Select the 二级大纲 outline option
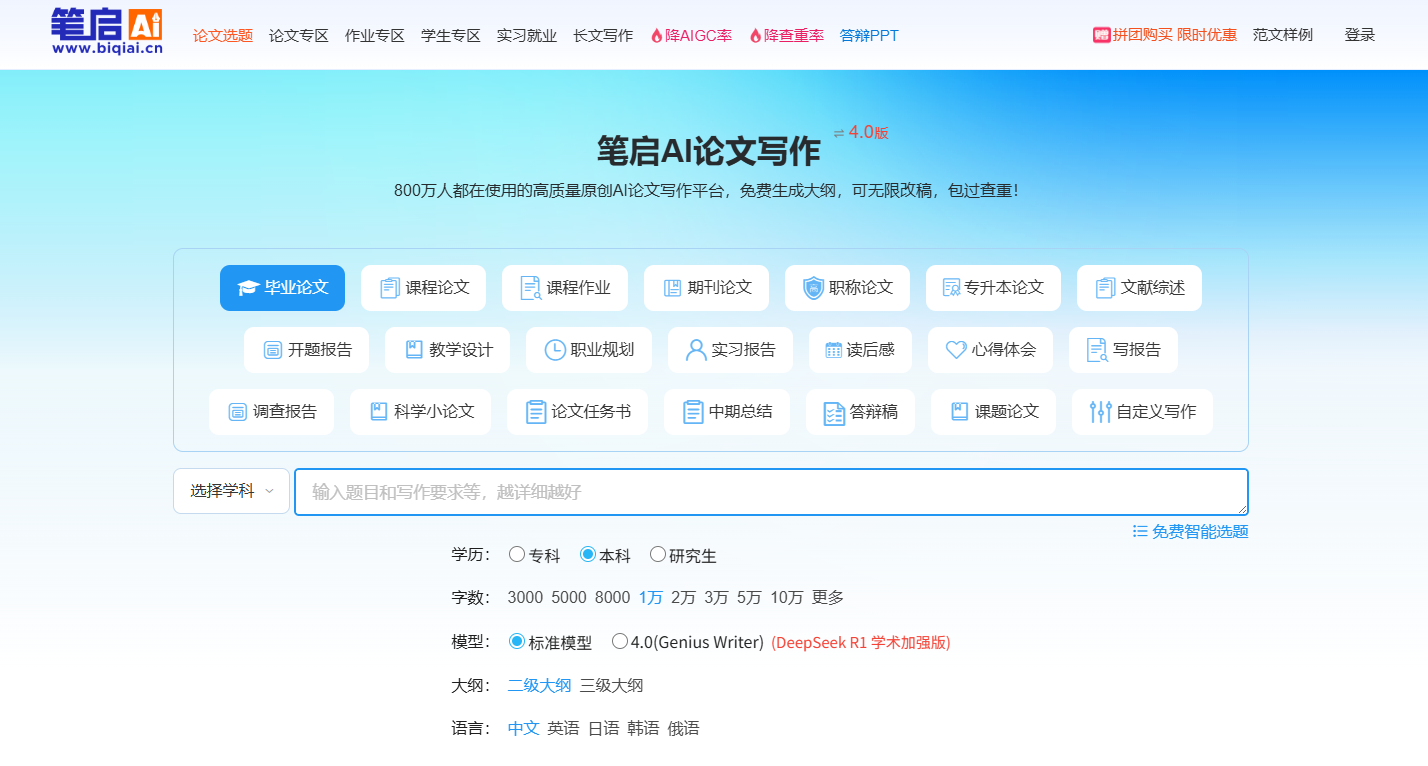 point(540,686)
